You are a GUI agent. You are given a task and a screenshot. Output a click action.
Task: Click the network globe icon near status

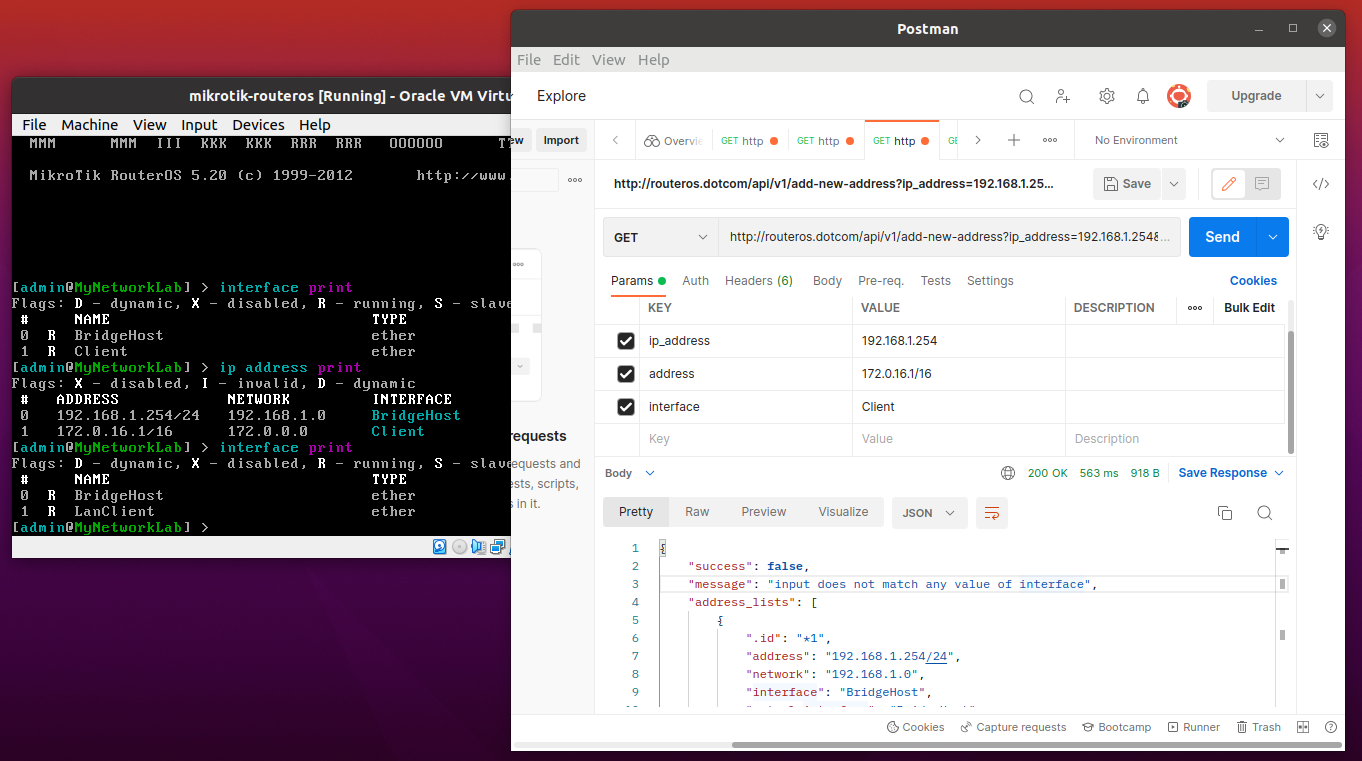(x=1008, y=473)
